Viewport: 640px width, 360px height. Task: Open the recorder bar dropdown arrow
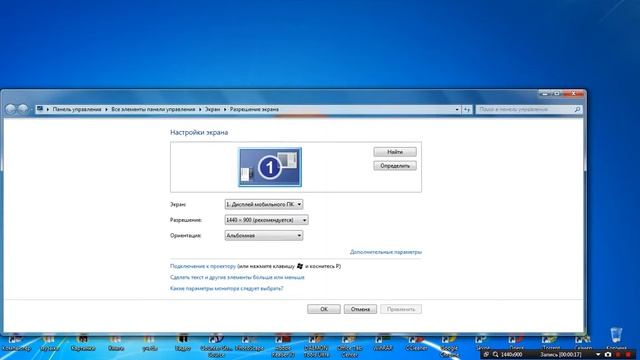click(x=598, y=355)
